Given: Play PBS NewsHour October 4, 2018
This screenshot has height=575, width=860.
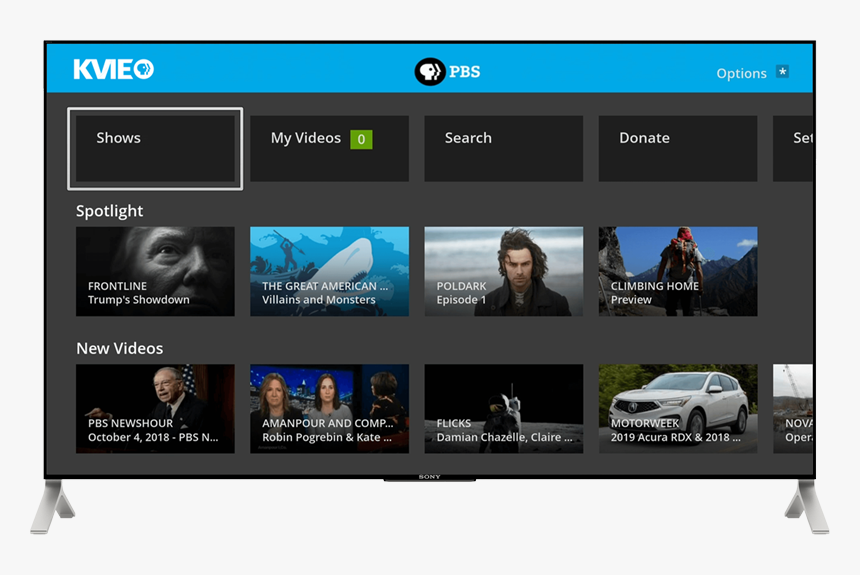Looking at the screenshot, I should [x=155, y=409].
